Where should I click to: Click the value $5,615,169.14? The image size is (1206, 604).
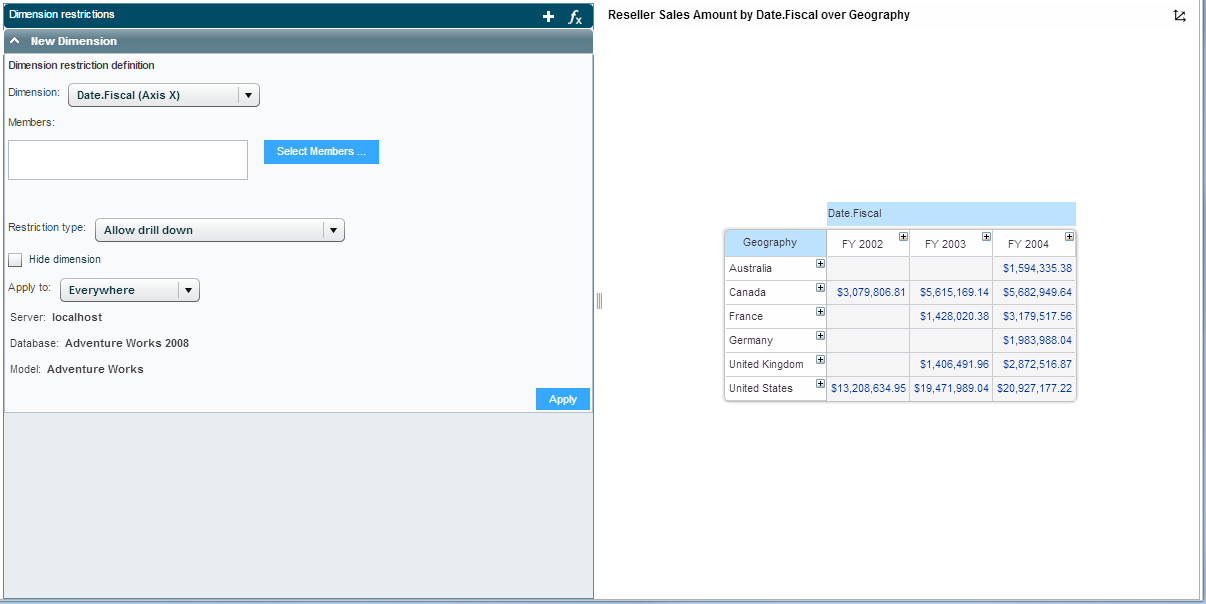(954, 293)
